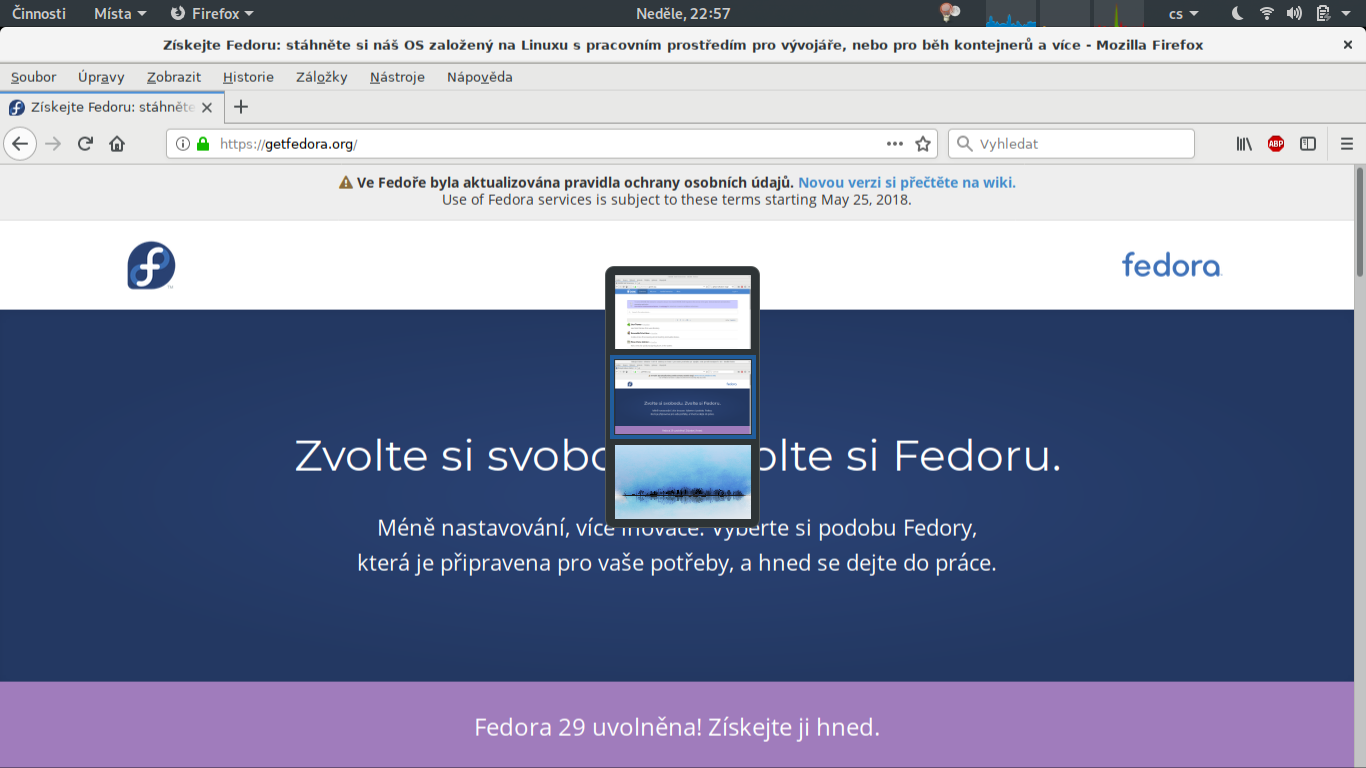Open Wi-Fi network status icon

1267,13
